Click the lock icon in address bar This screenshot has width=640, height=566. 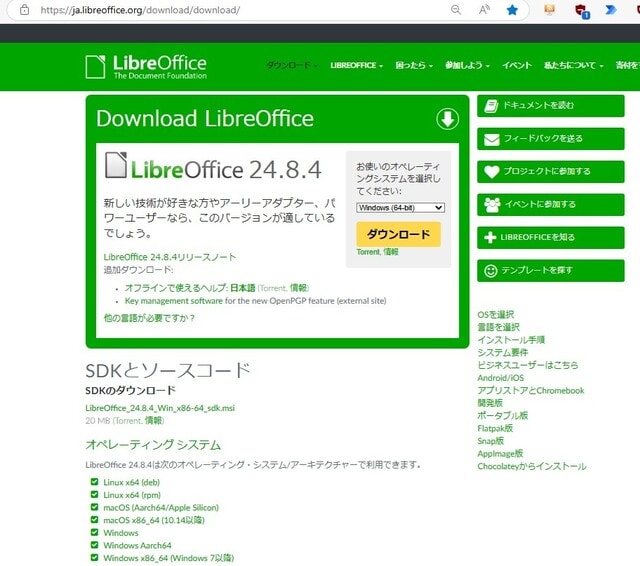24,10
